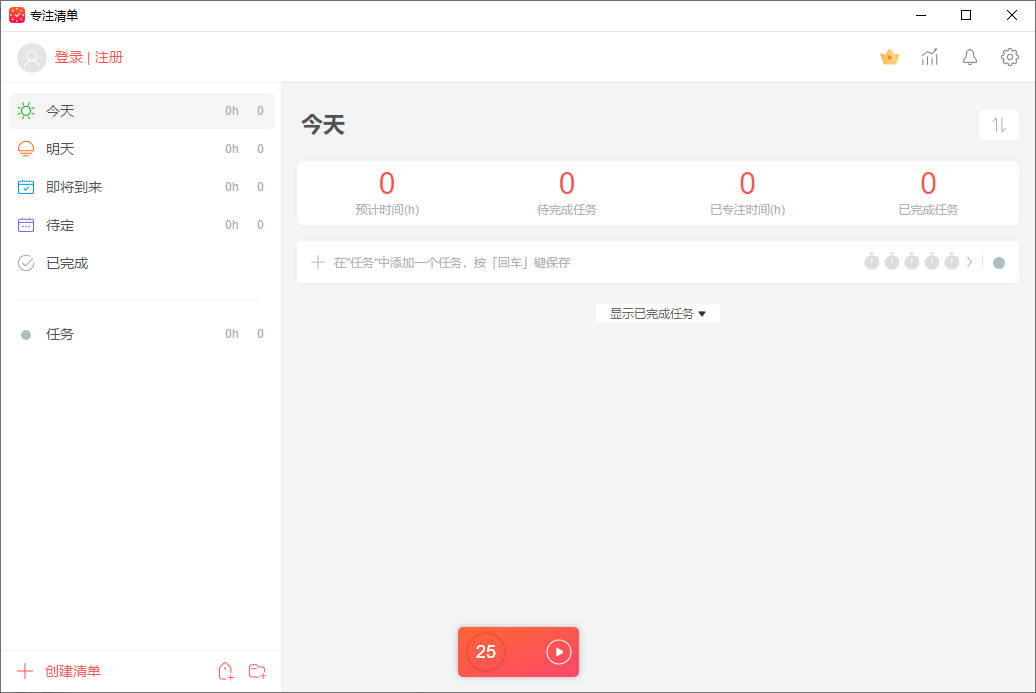1036x693 pixels.
Task: Click the add folder icon
Action: click(257, 671)
